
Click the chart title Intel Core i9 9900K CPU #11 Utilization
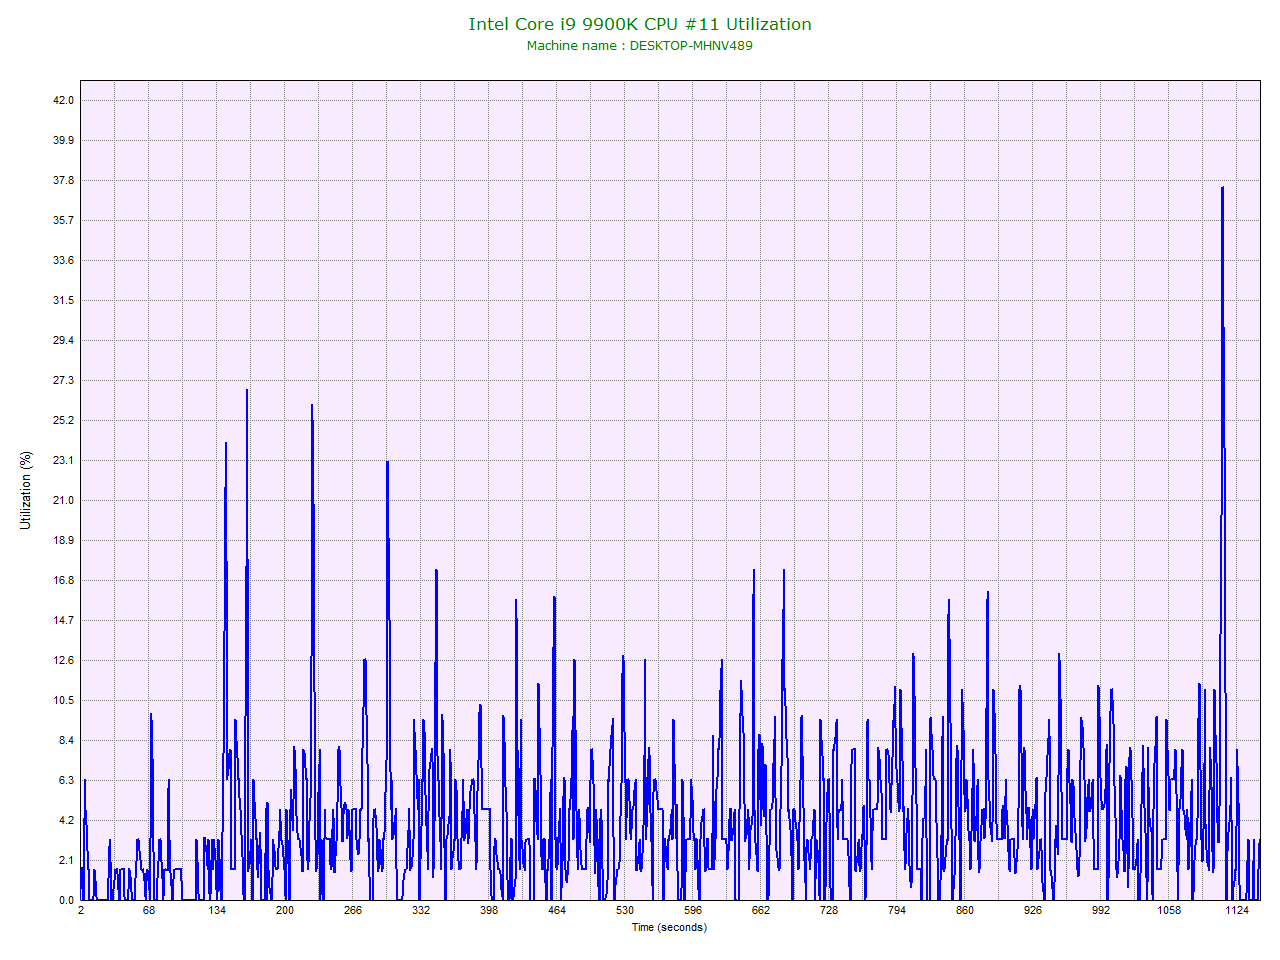(x=640, y=24)
